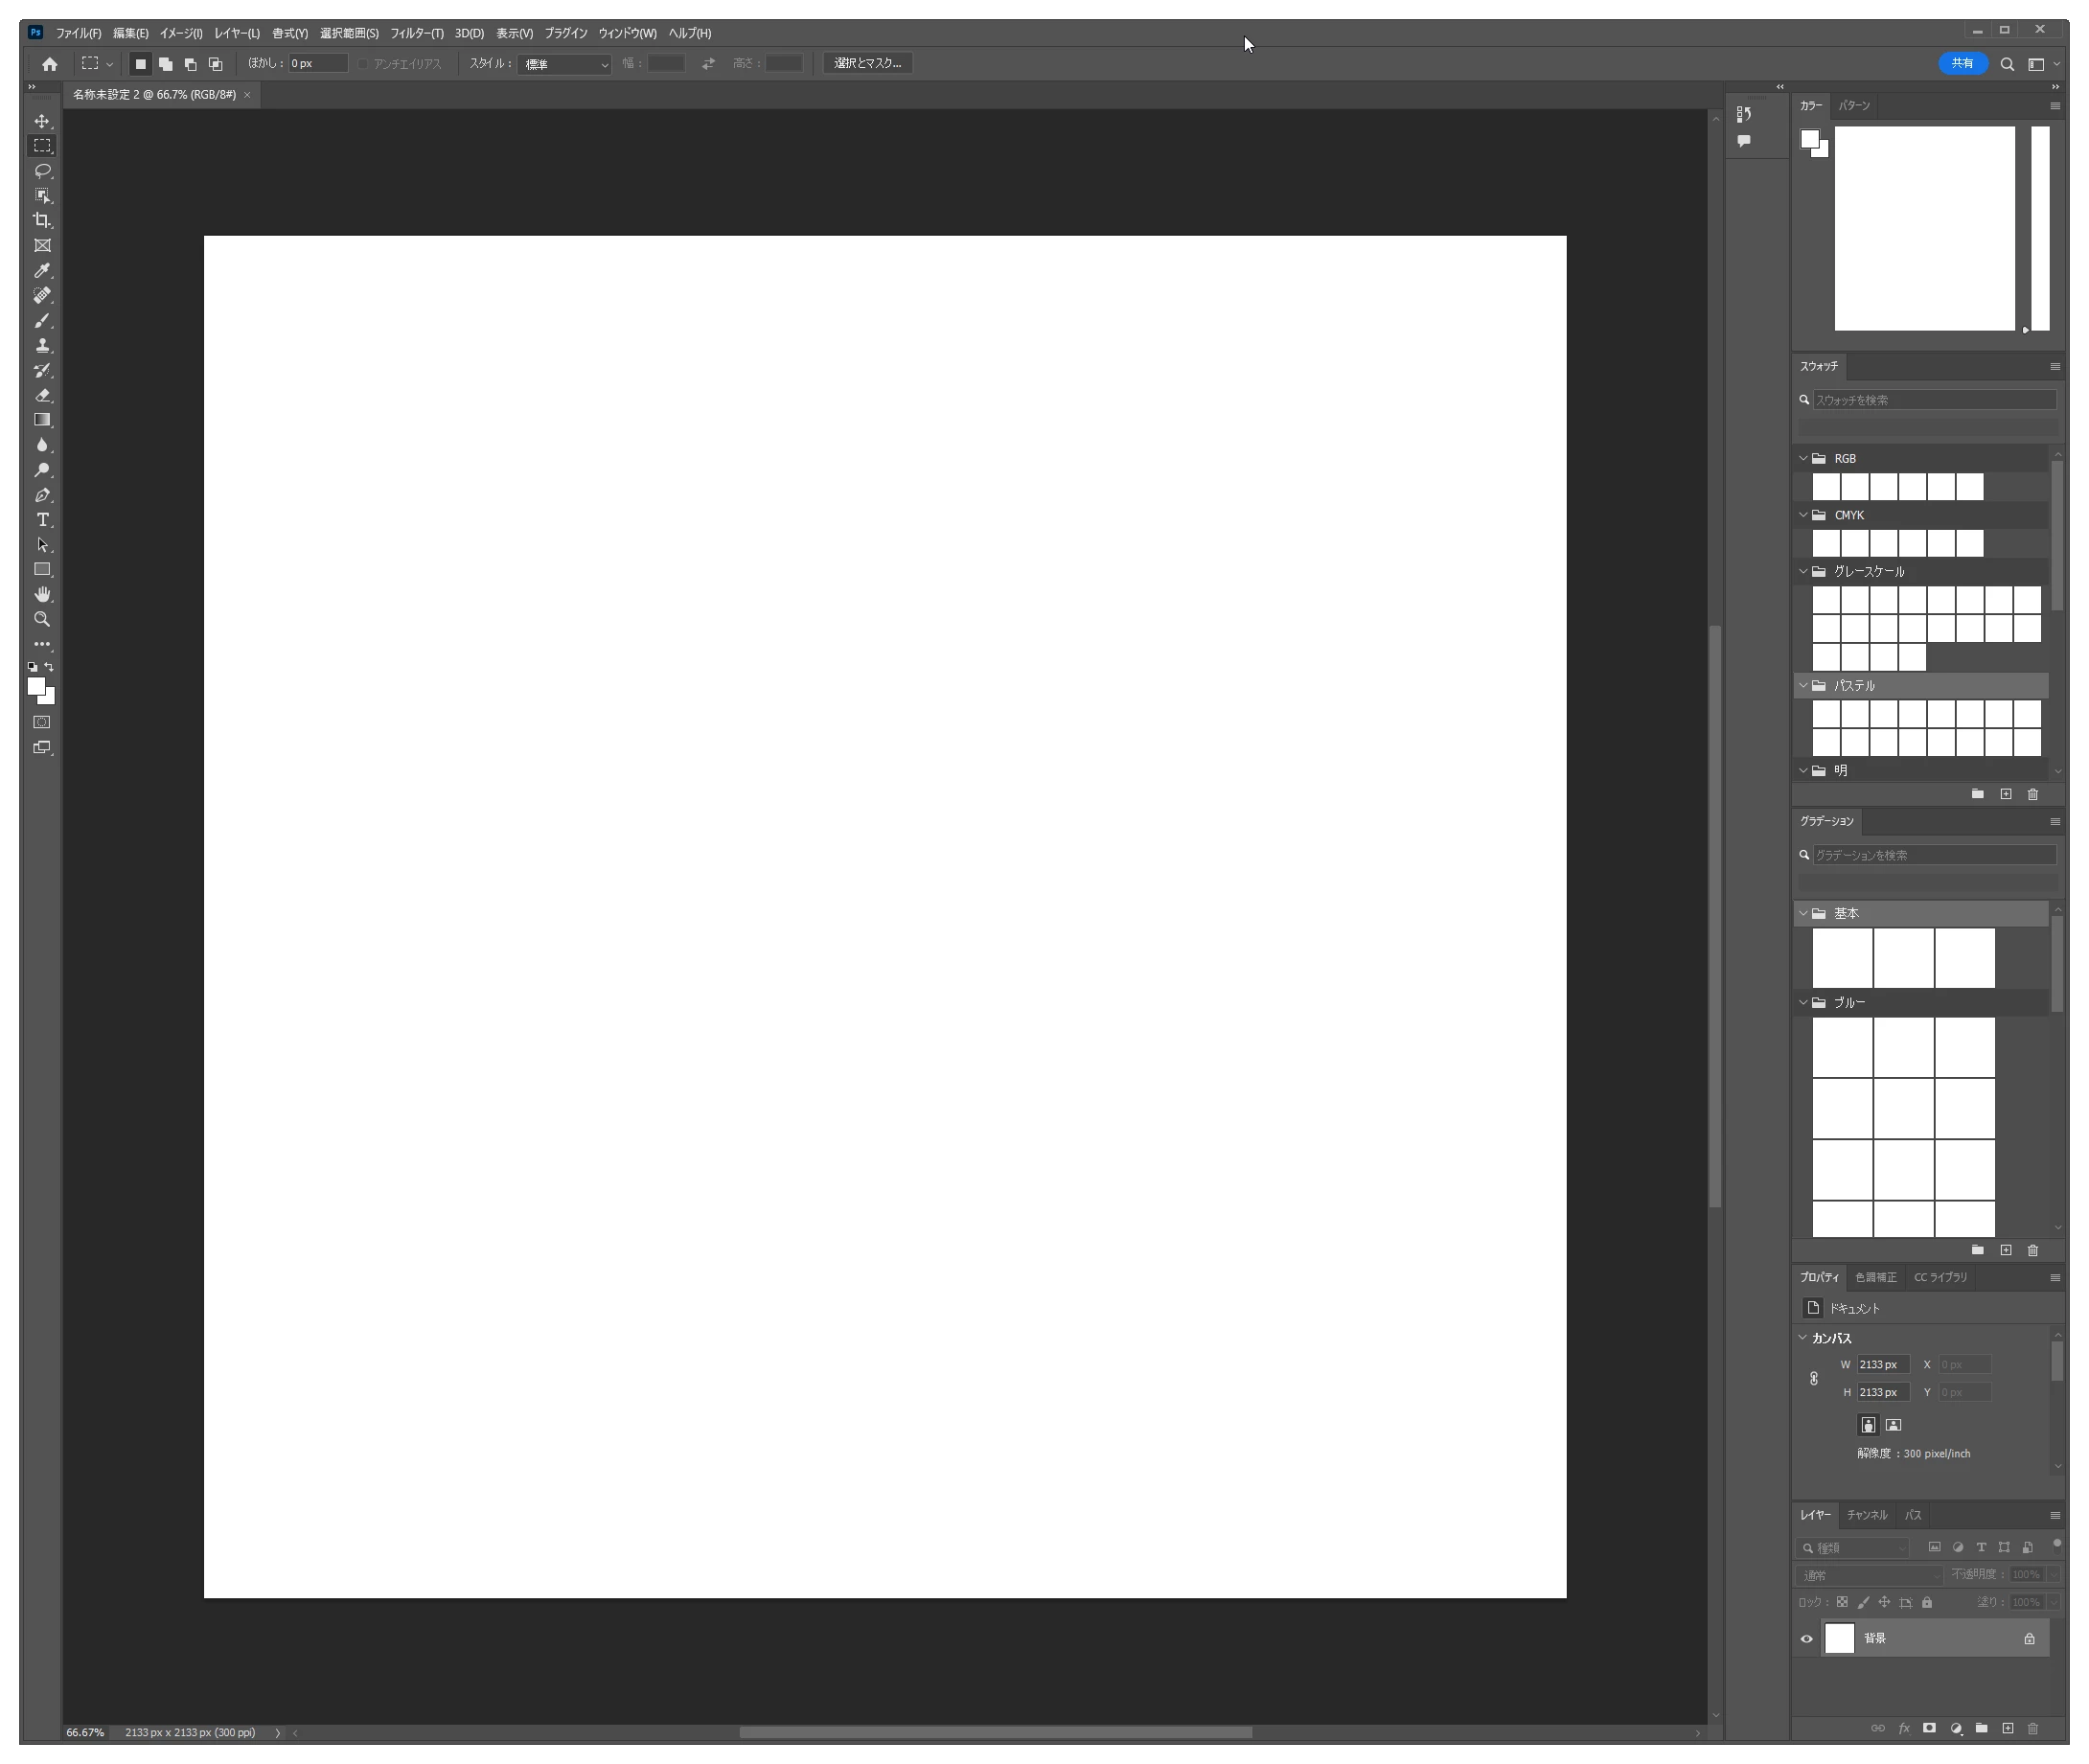This screenshot has width=2089, height=1764.
Task: Click the blue 共有 share button
Action: click(1962, 63)
